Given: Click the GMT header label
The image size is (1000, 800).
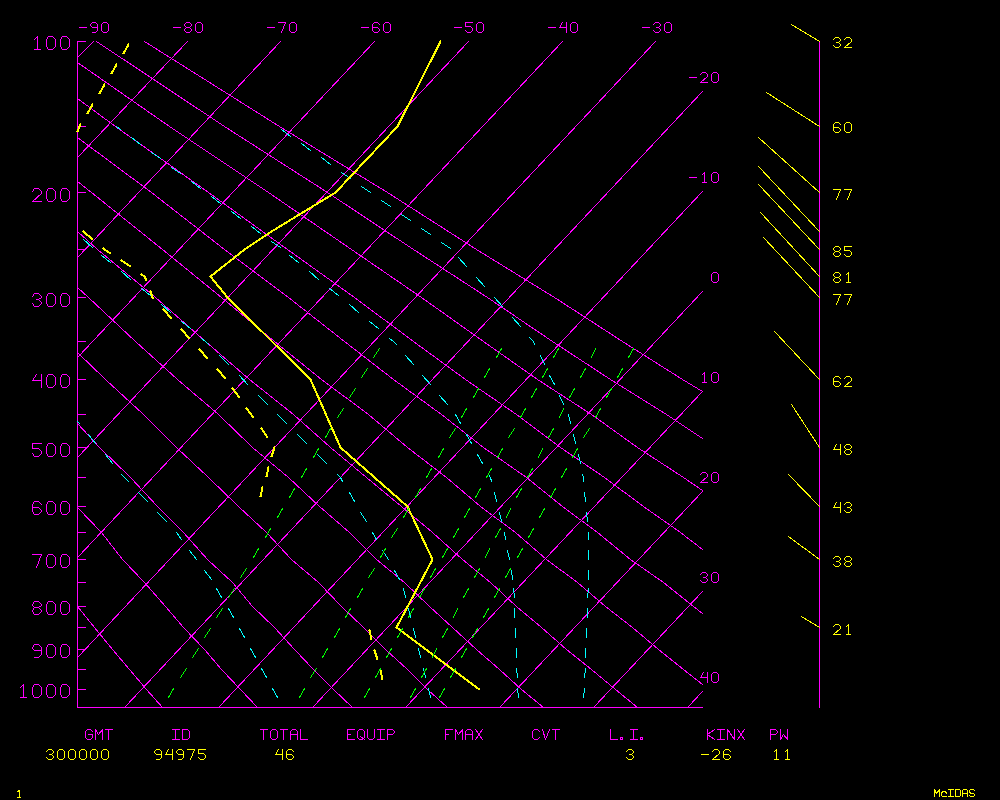Looking at the screenshot, I should point(98,735).
